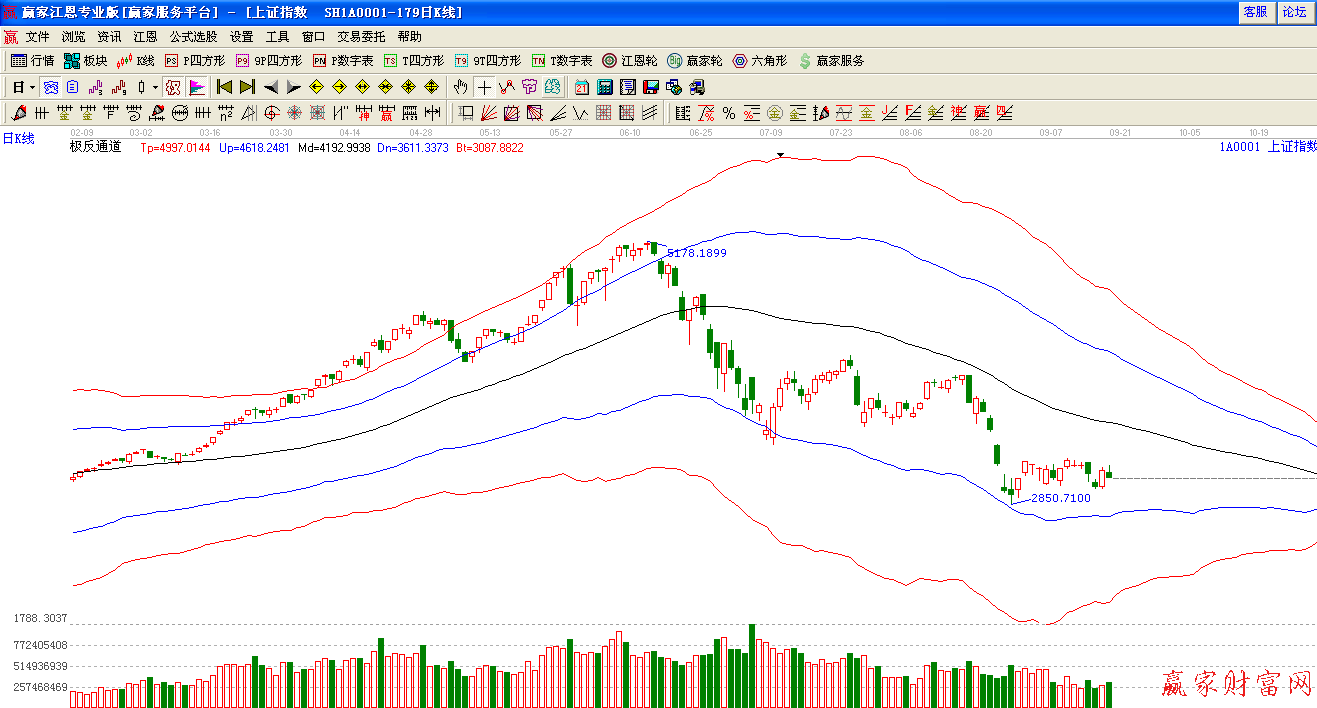Image resolution: width=1317 pixels, height=708 pixels.
Task: Select the hand pan tool icon
Action: pyautogui.click(x=461, y=87)
